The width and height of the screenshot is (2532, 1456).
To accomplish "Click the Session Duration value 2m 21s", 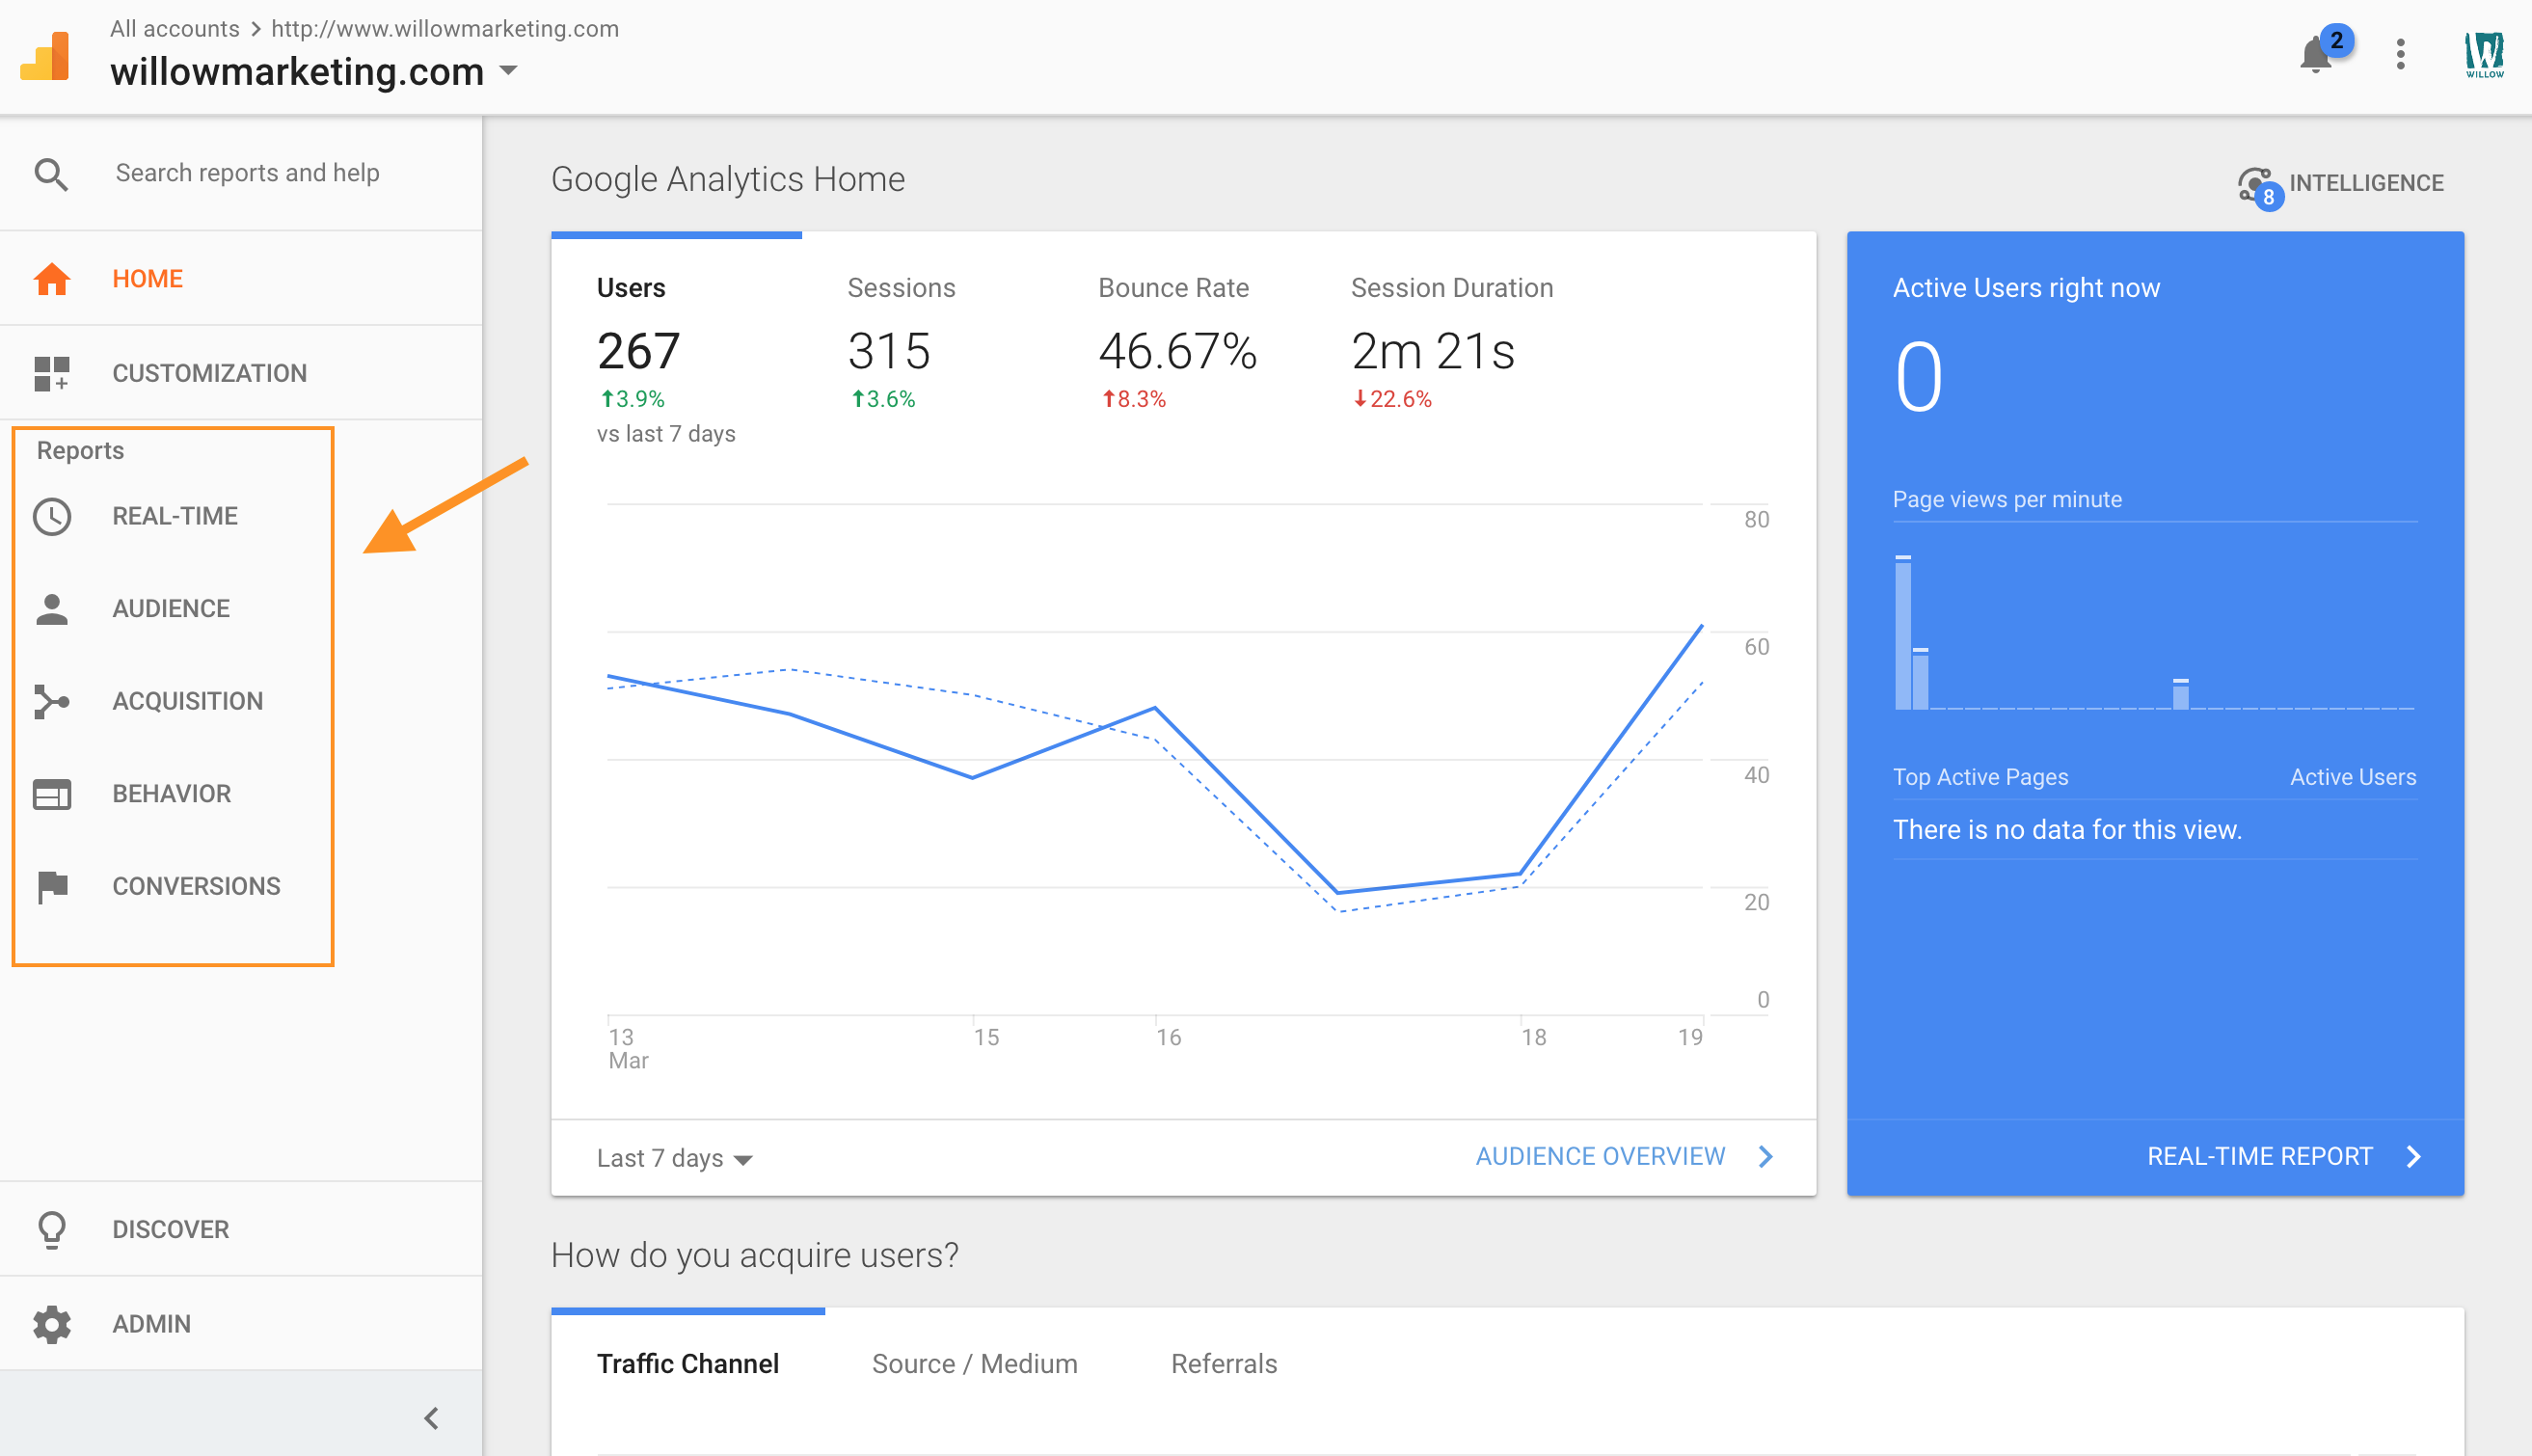I will point(1432,352).
